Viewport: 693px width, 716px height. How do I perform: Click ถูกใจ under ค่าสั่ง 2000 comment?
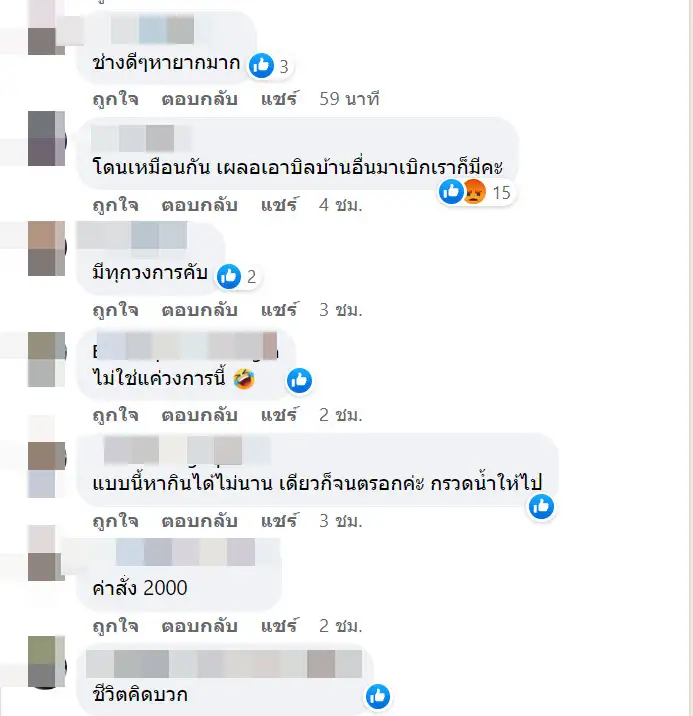[116, 626]
